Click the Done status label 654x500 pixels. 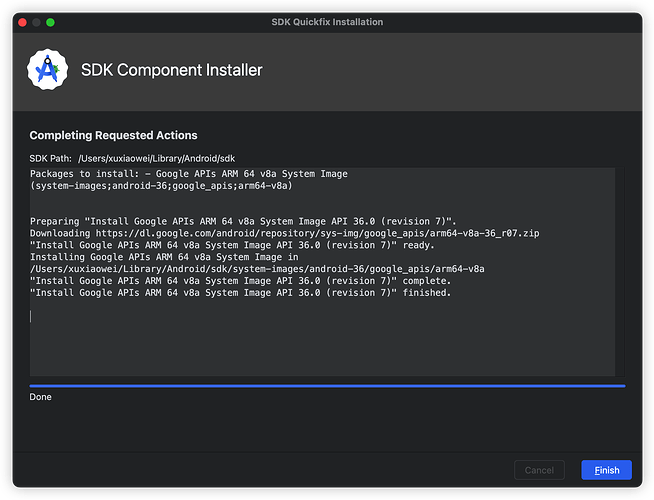point(41,397)
